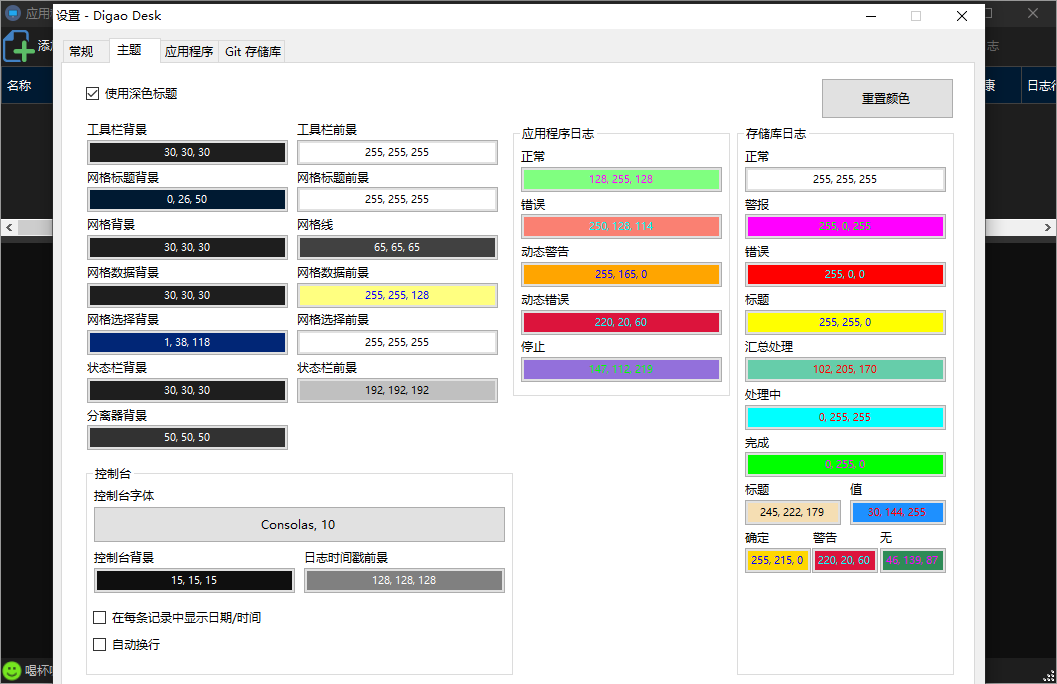Select the 网格数据背景 color swatch
This screenshot has height=684, width=1057.
187,295
